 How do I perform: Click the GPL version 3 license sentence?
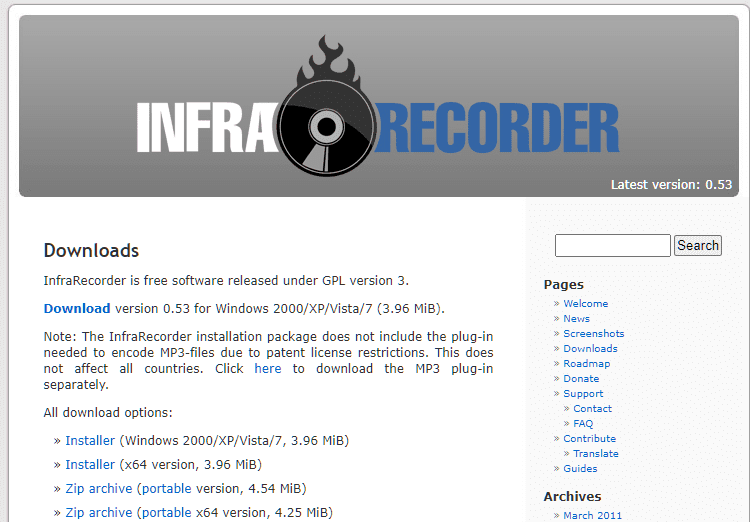(226, 280)
